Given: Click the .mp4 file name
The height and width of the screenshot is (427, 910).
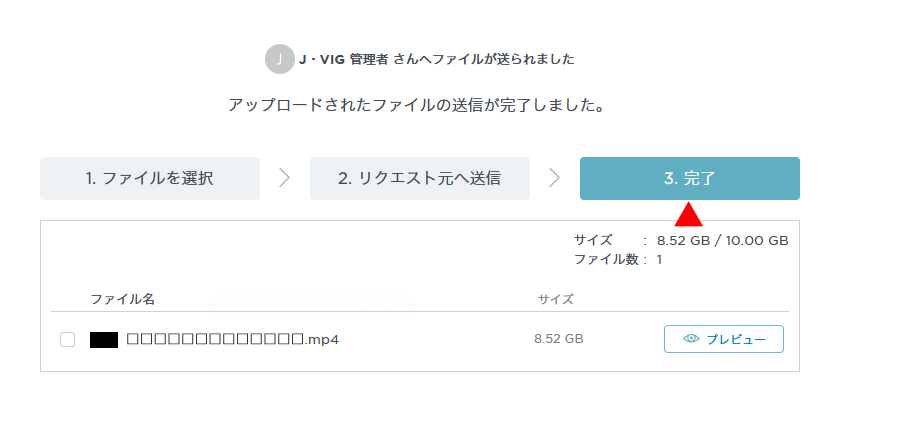Looking at the screenshot, I should (x=232, y=339).
